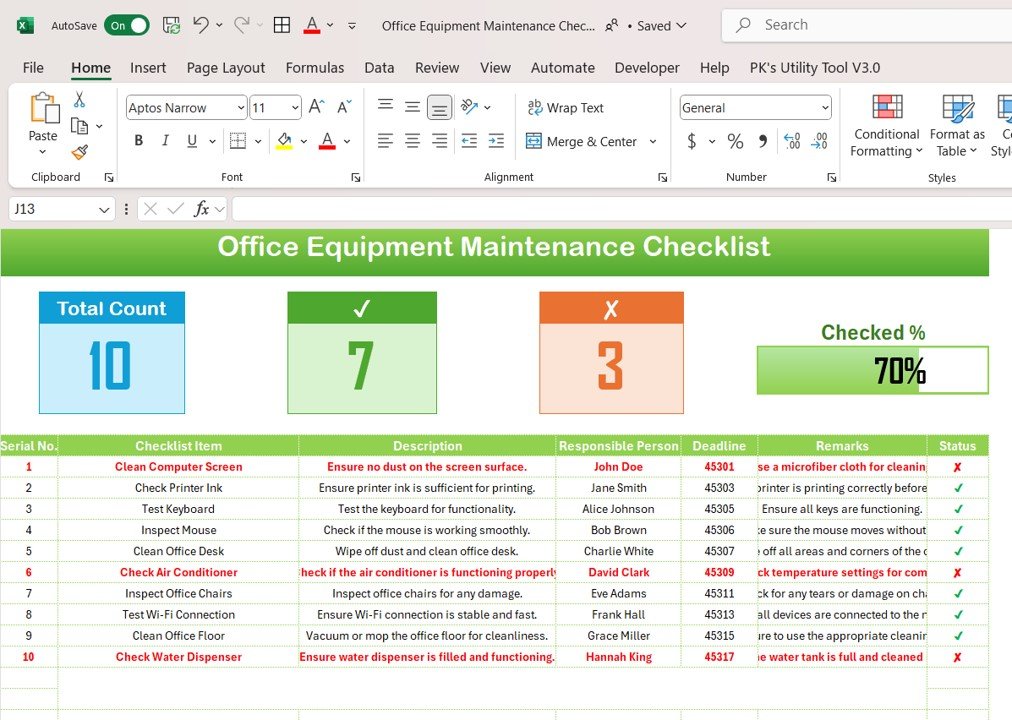Open the Saved status dropdown
This screenshot has height=720, width=1012.
tap(662, 26)
